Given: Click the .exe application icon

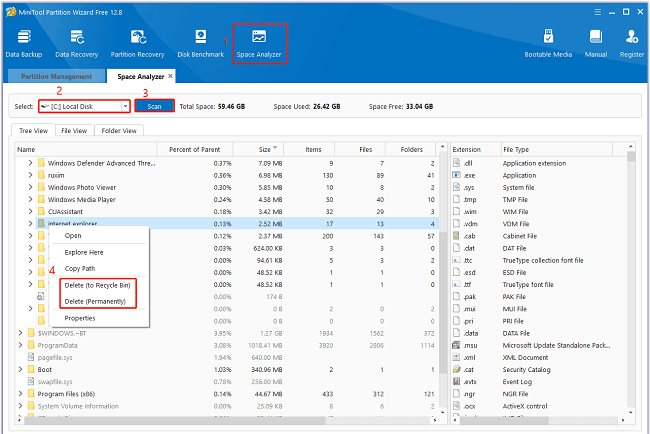Looking at the screenshot, I should [456, 175].
